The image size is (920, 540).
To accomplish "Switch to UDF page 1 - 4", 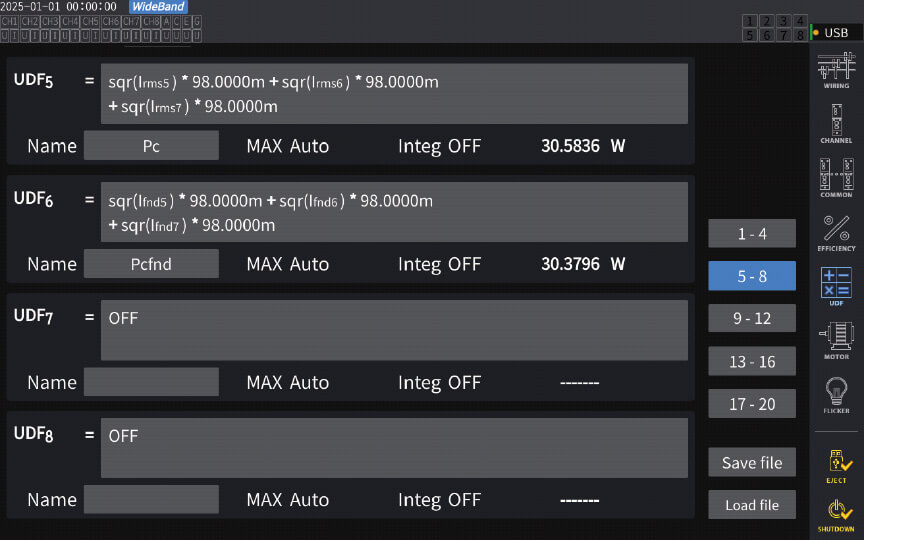I will (752, 234).
